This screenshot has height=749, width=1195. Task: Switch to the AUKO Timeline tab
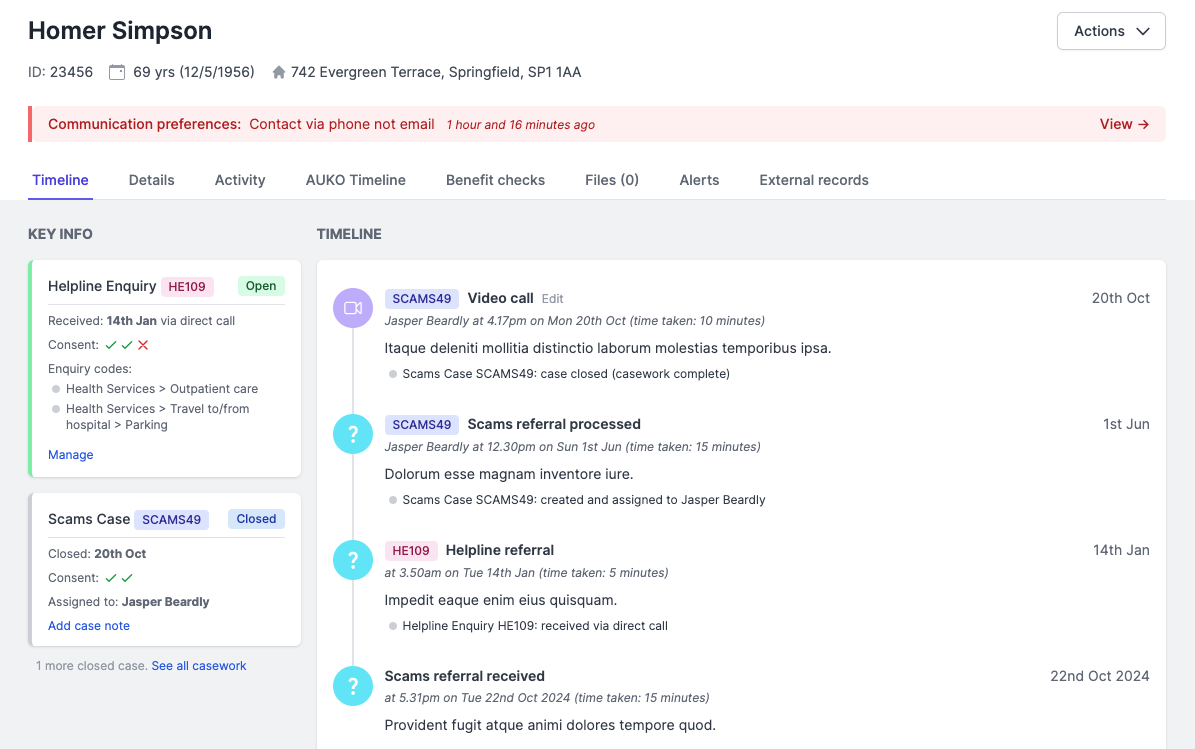pyautogui.click(x=355, y=180)
